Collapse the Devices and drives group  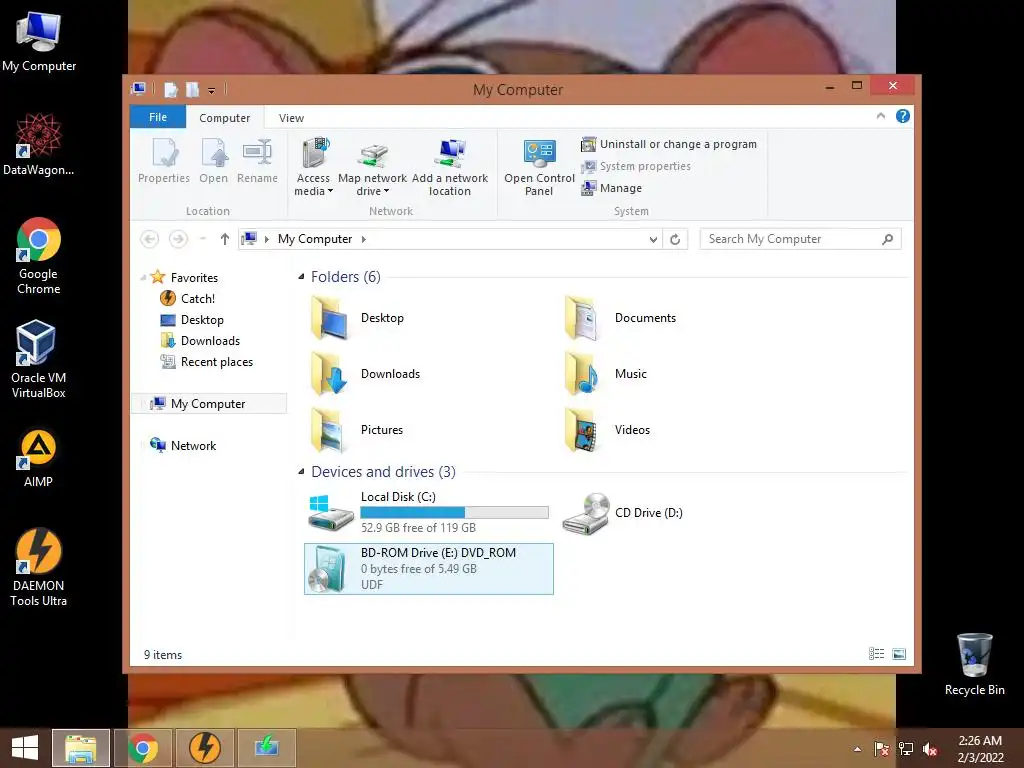pos(301,472)
